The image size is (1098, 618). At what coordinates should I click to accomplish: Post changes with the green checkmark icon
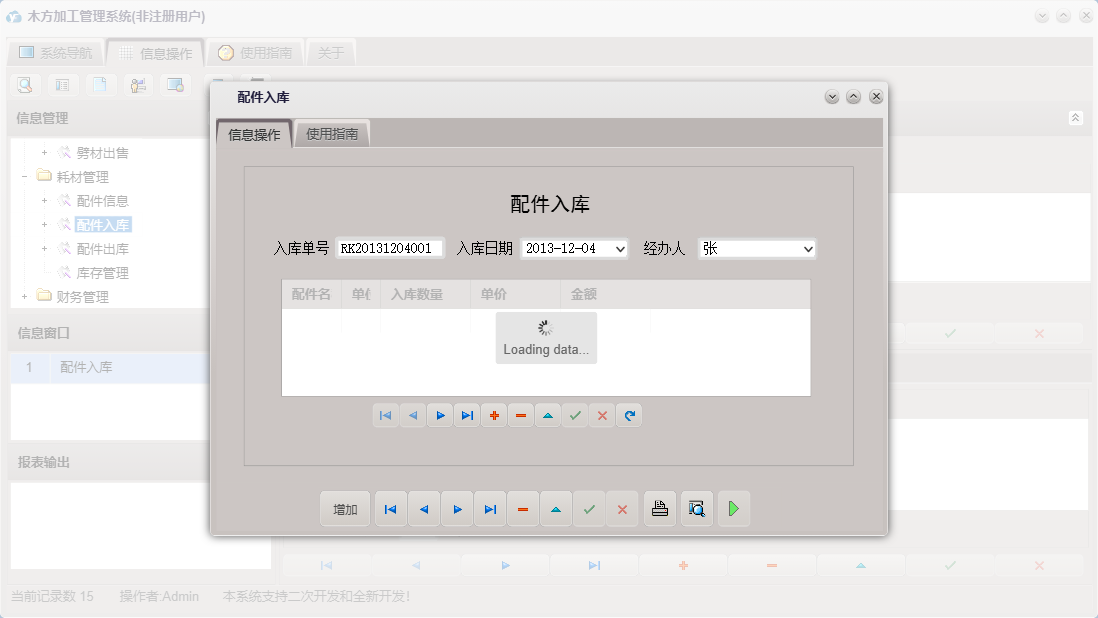click(x=574, y=415)
